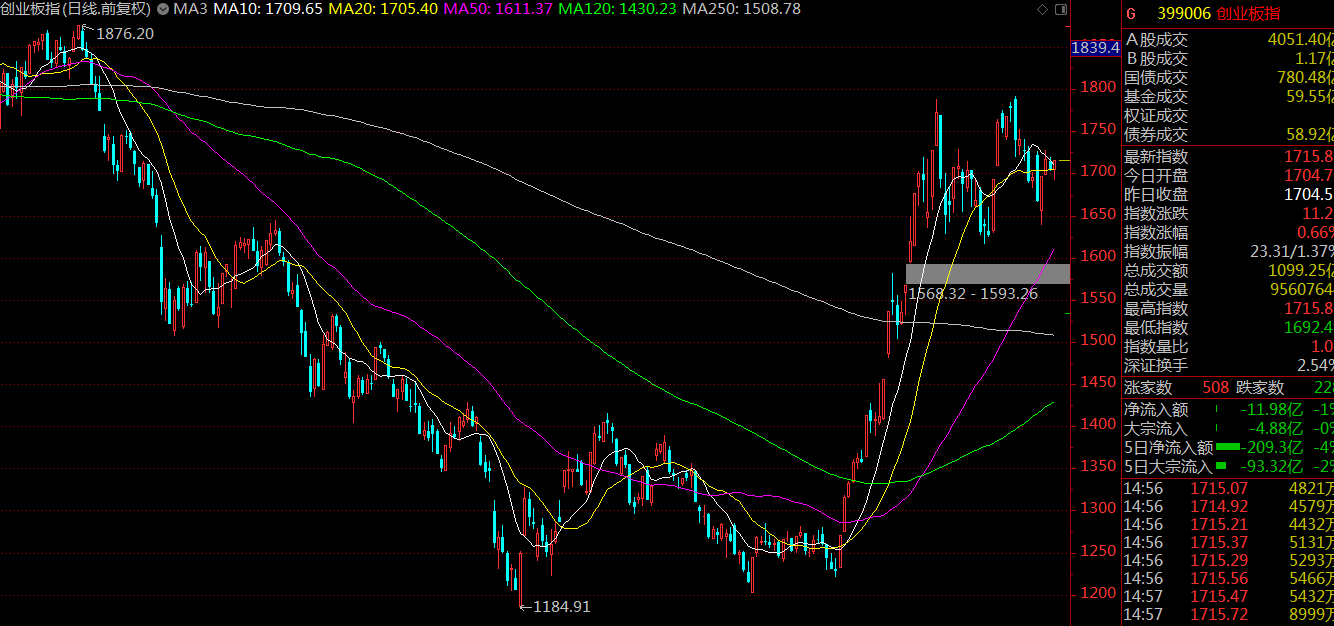
Task: Click the diamond icon above the chart
Action: [1043, 9]
